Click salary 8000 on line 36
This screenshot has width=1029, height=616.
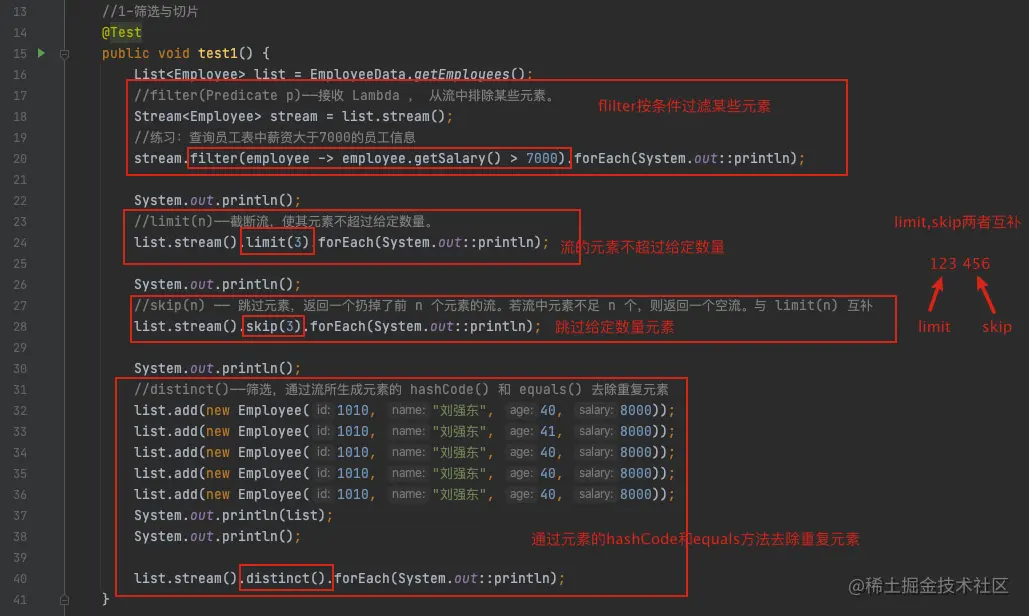[x=635, y=494]
